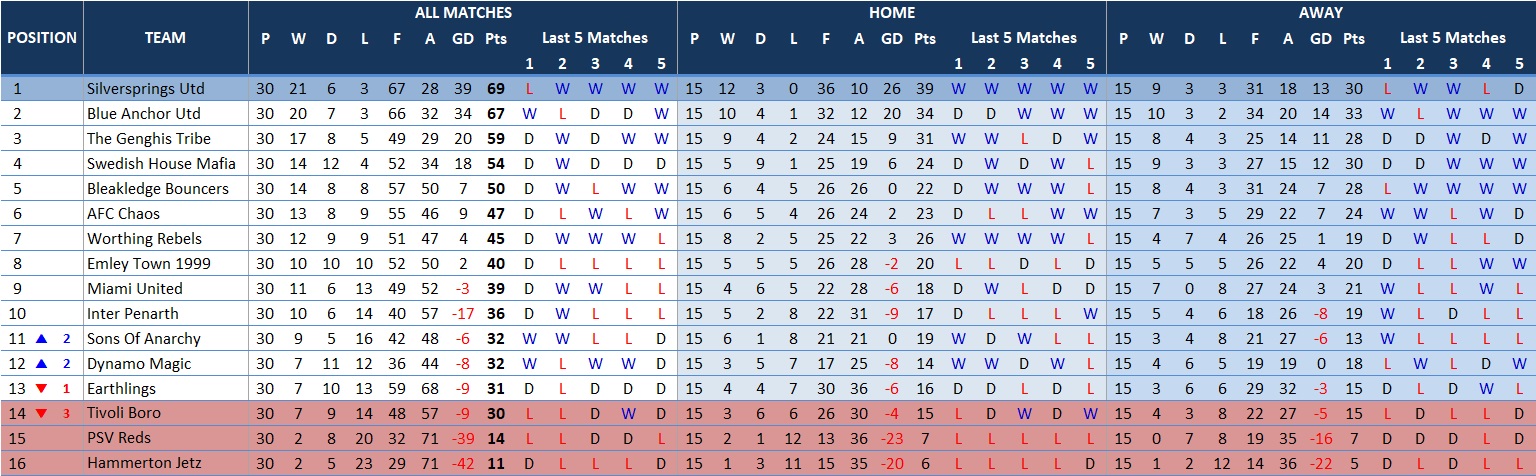Select the Bleakledge Bouncers team cell
1536x476 pixels.
pyautogui.click(x=157, y=188)
